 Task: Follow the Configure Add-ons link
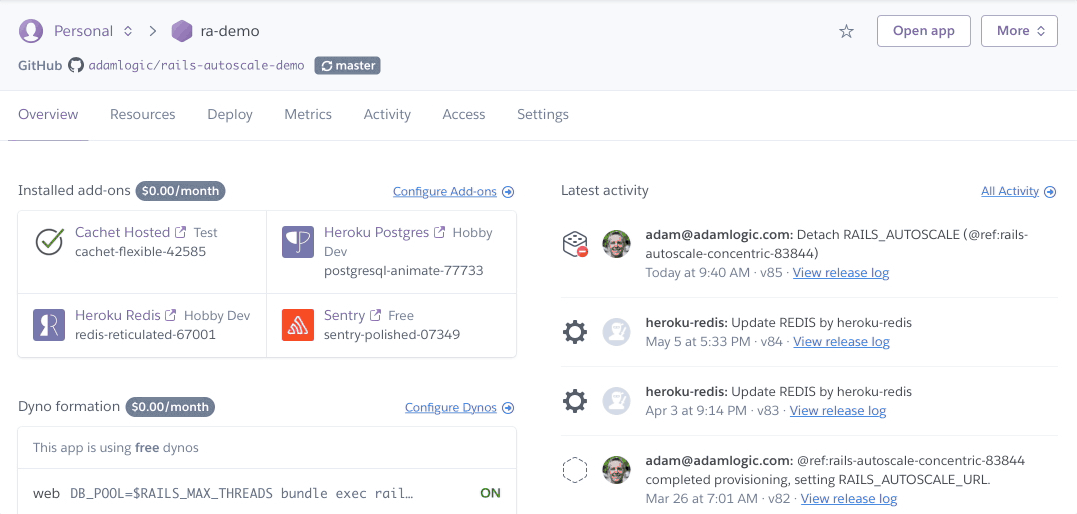[452, 191]
